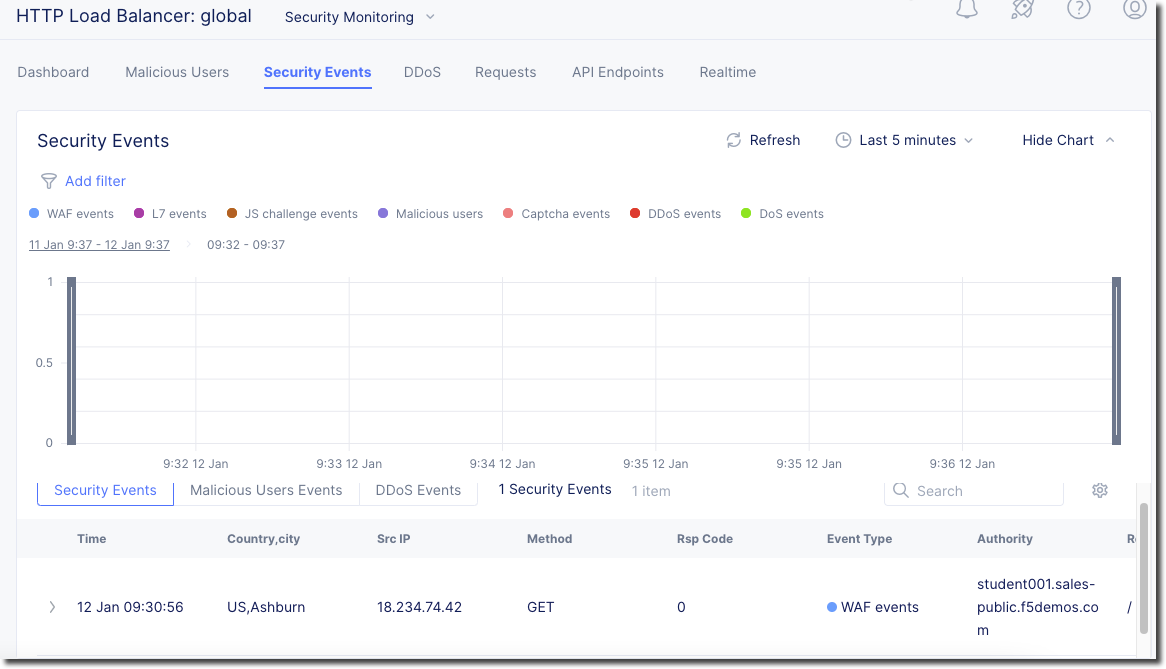The width and height of the screenshot is (1166, 669).
Task: Collapse chart using Hide Chart
Action: [1068, 140]
